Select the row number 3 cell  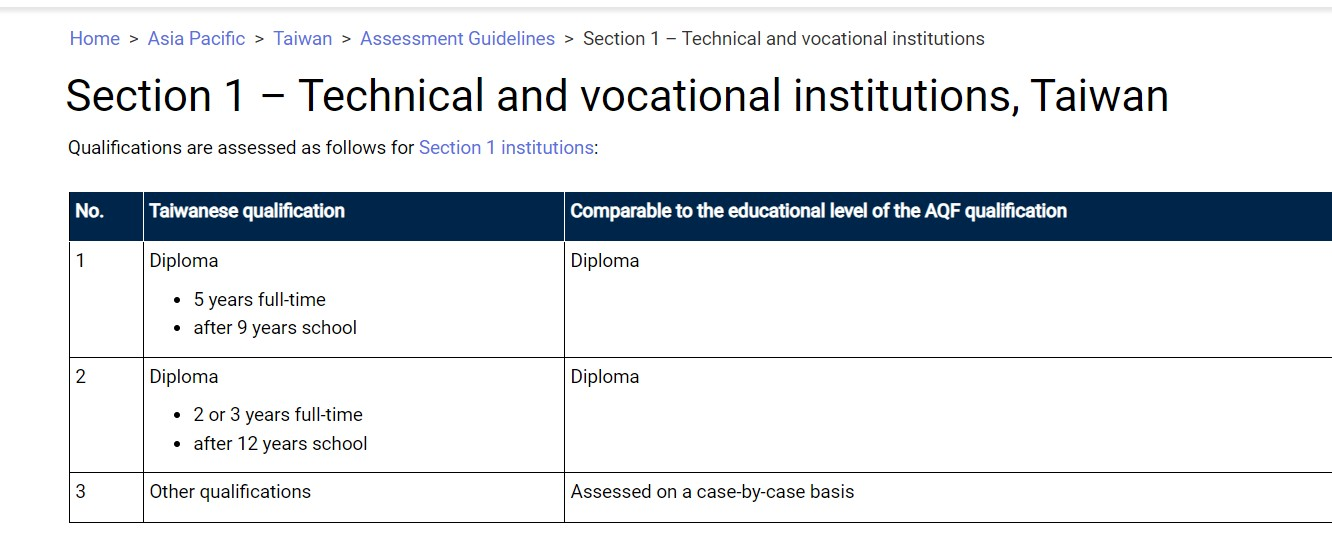coord(106,497)
